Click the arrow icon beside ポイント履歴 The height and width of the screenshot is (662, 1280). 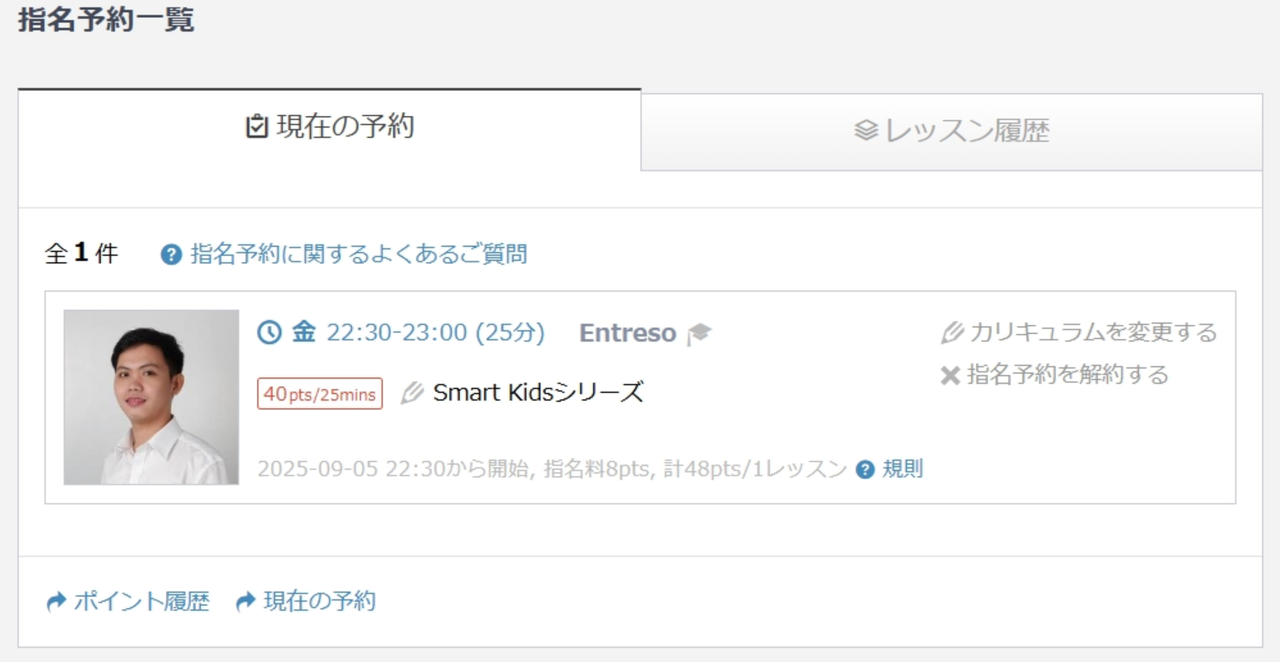56,602
